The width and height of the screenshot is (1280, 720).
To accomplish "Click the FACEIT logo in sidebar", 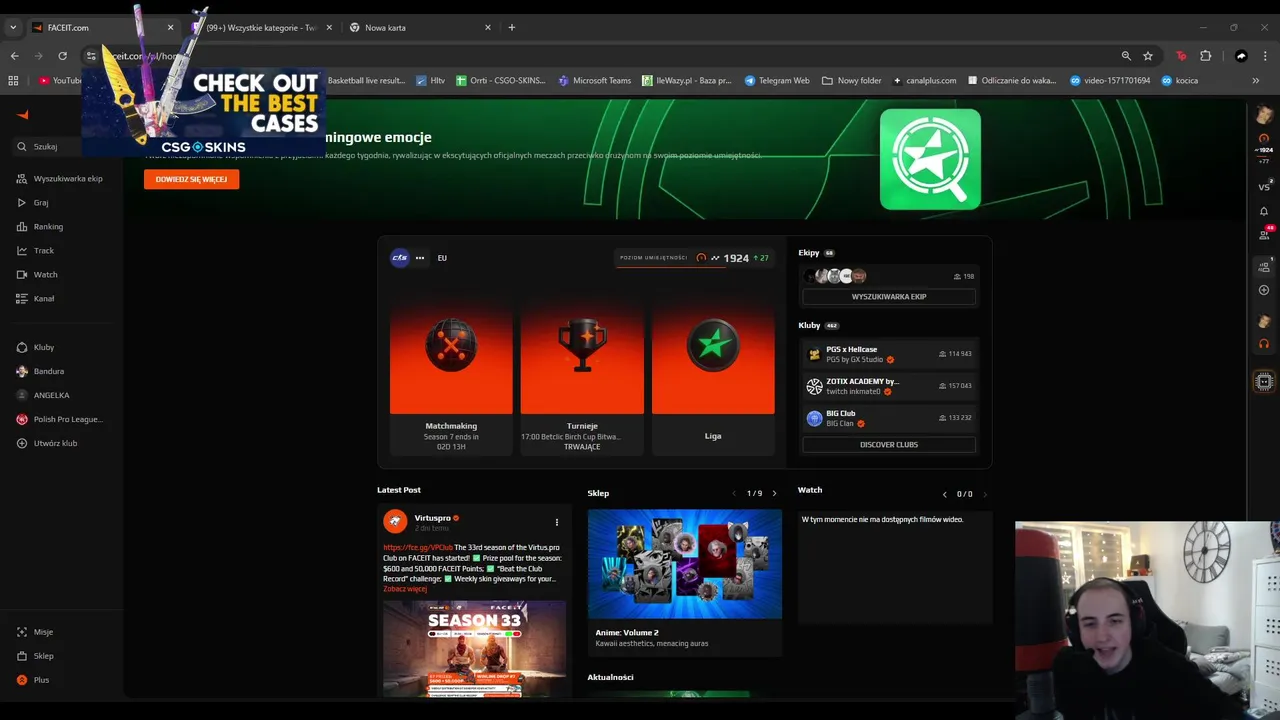I will tap(22, 115).
